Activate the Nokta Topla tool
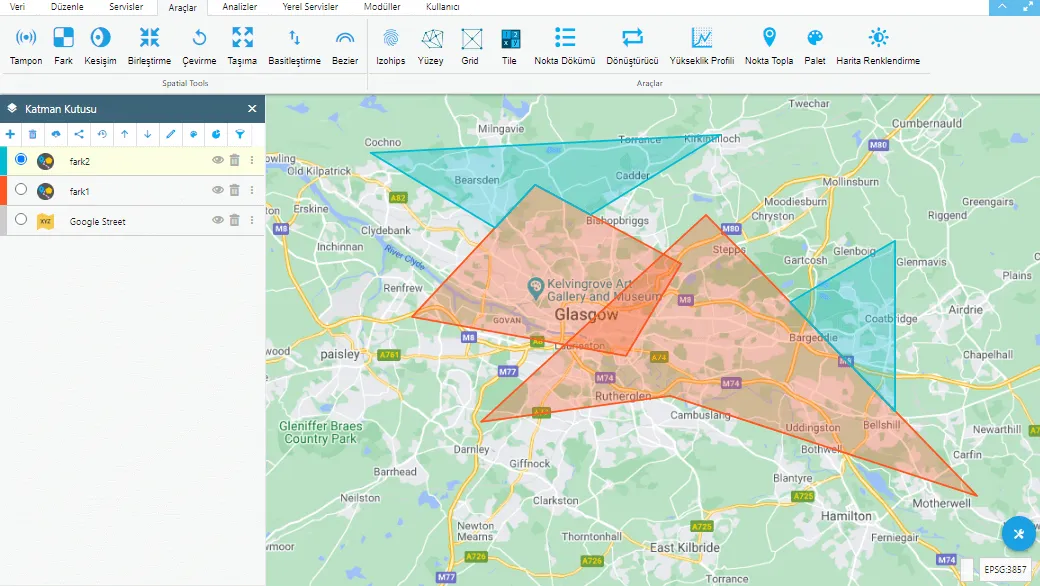This screenshot has height=586, width=1040. [x=769, y=46]
